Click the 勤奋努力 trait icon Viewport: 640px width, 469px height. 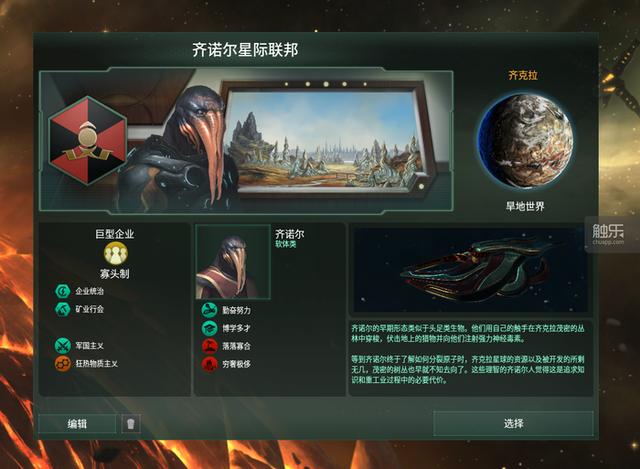tap(209, 310)
